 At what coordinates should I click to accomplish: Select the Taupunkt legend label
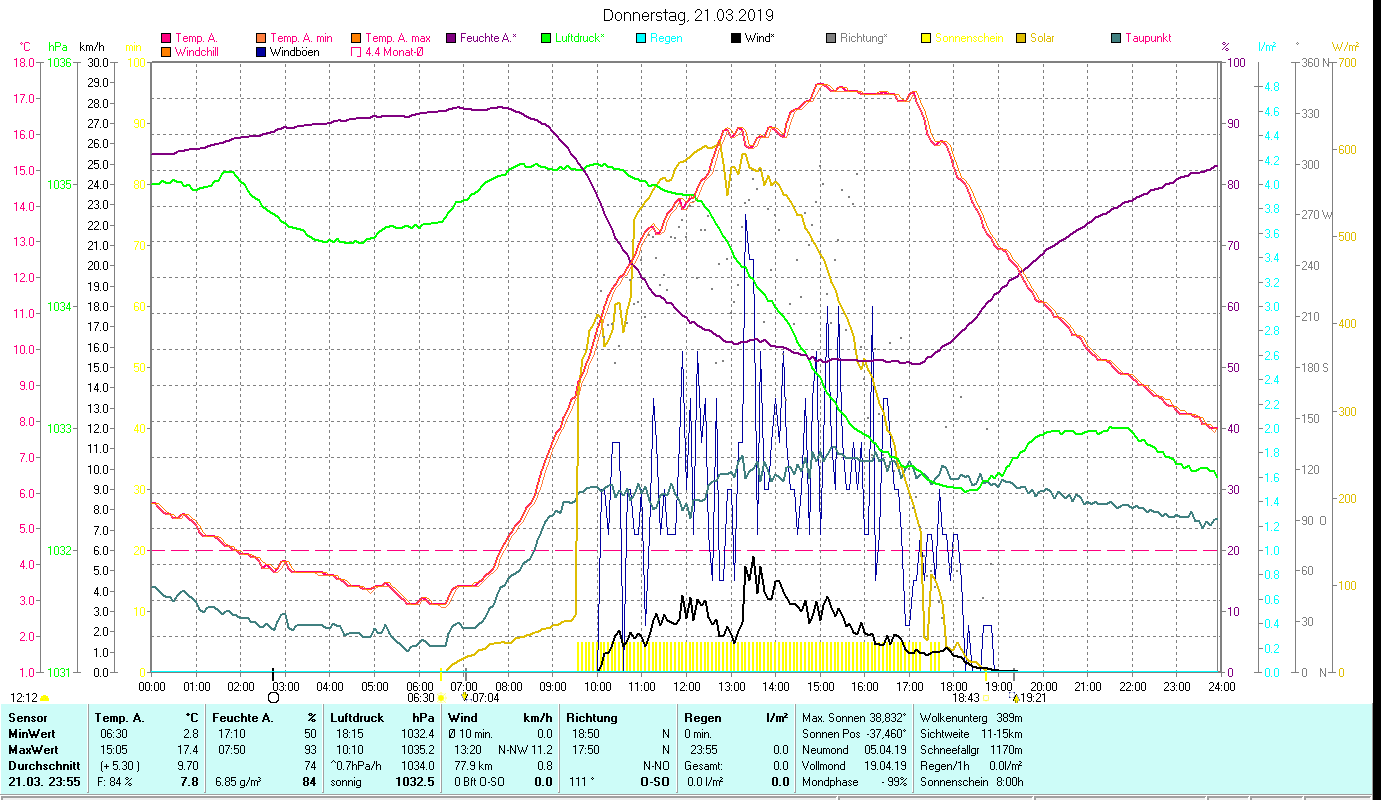point(1148,38)
